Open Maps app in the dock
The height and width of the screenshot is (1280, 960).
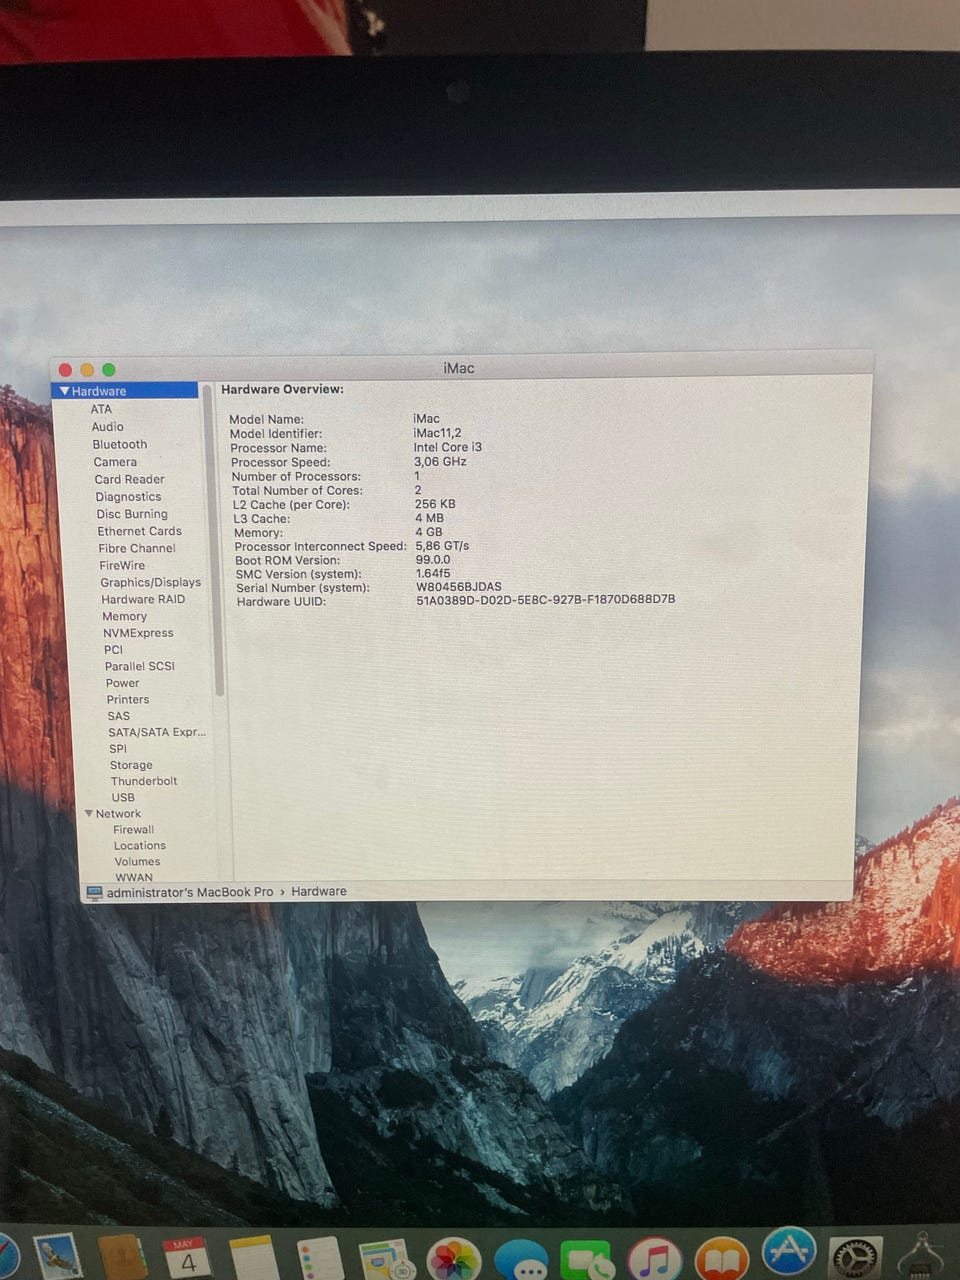pos(386,1260)
